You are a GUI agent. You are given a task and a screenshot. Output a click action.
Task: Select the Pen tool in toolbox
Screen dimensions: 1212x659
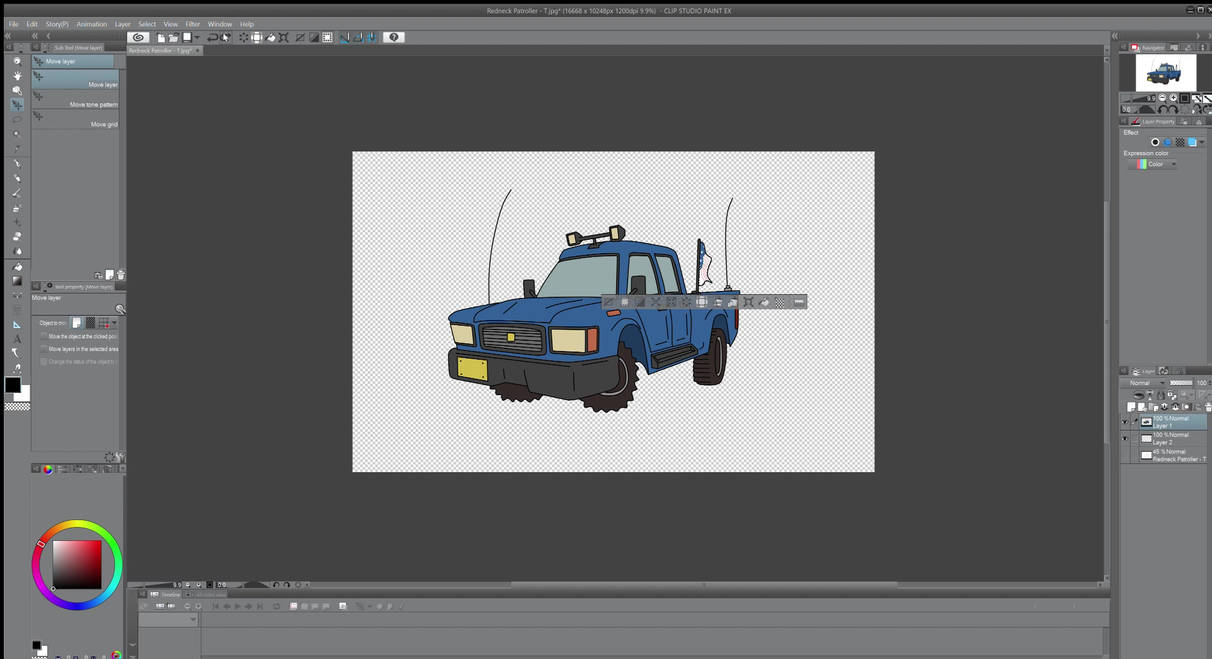(x=17, y=163)
